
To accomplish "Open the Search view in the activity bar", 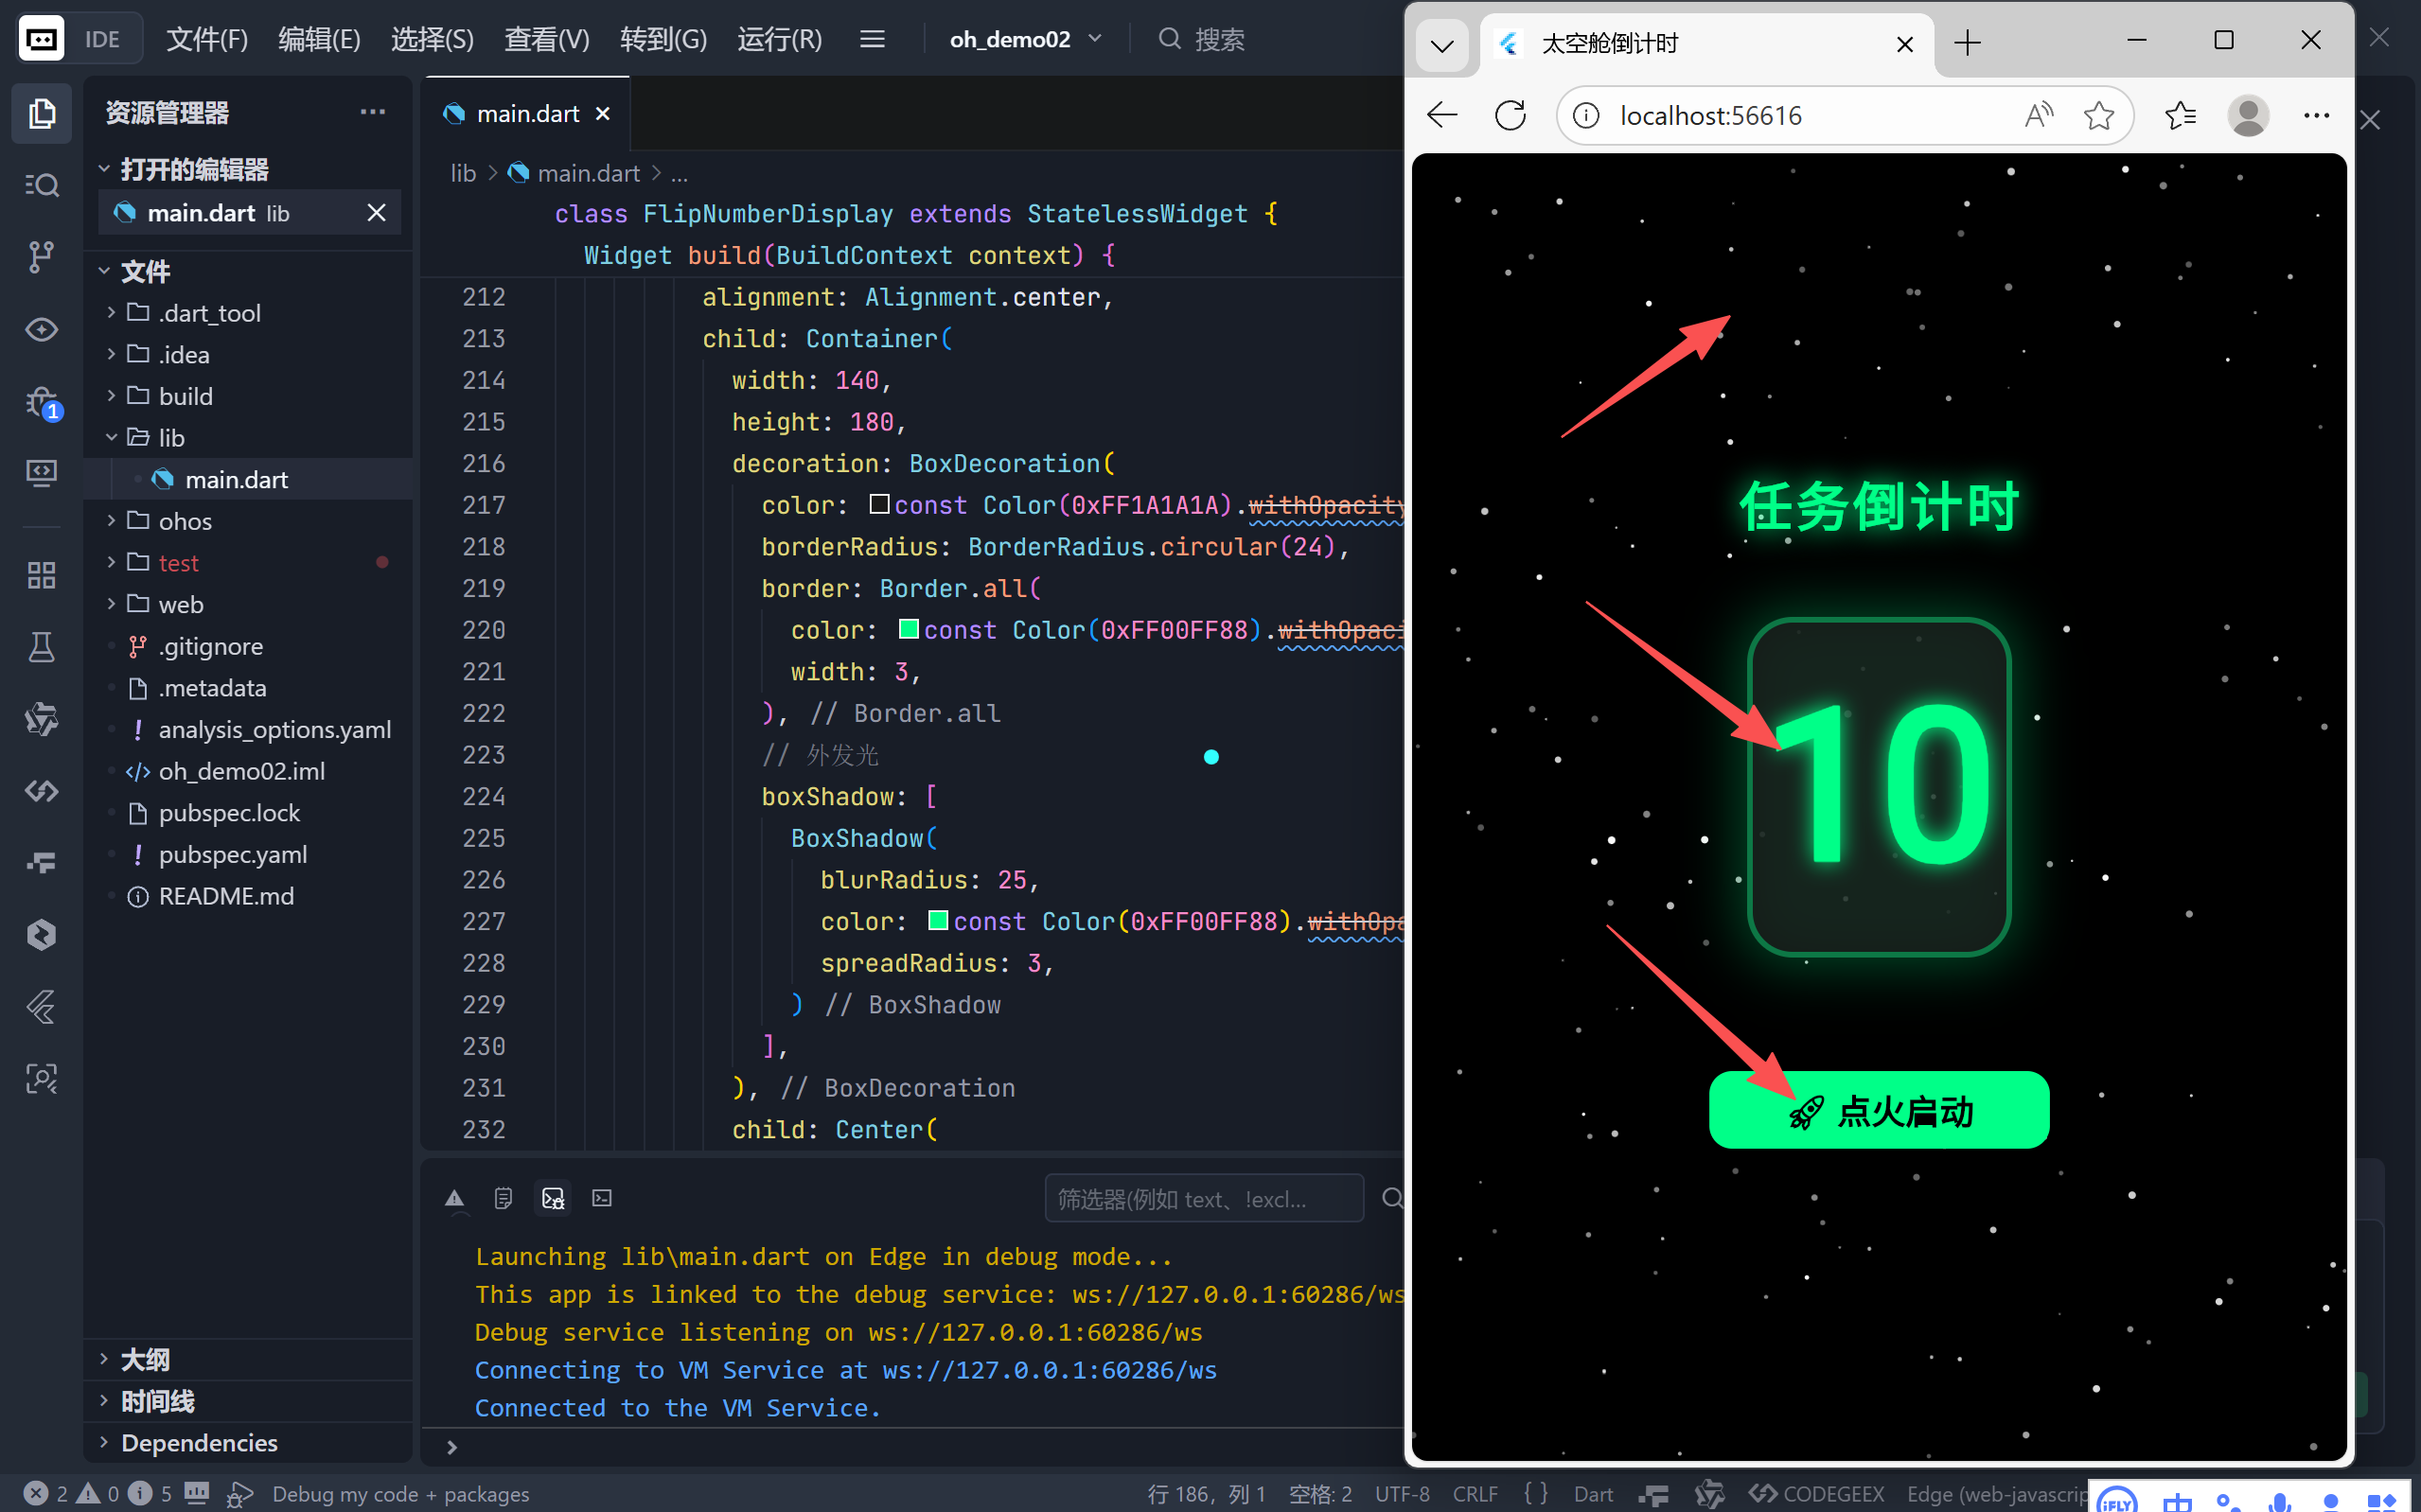I will coord(41,184).
